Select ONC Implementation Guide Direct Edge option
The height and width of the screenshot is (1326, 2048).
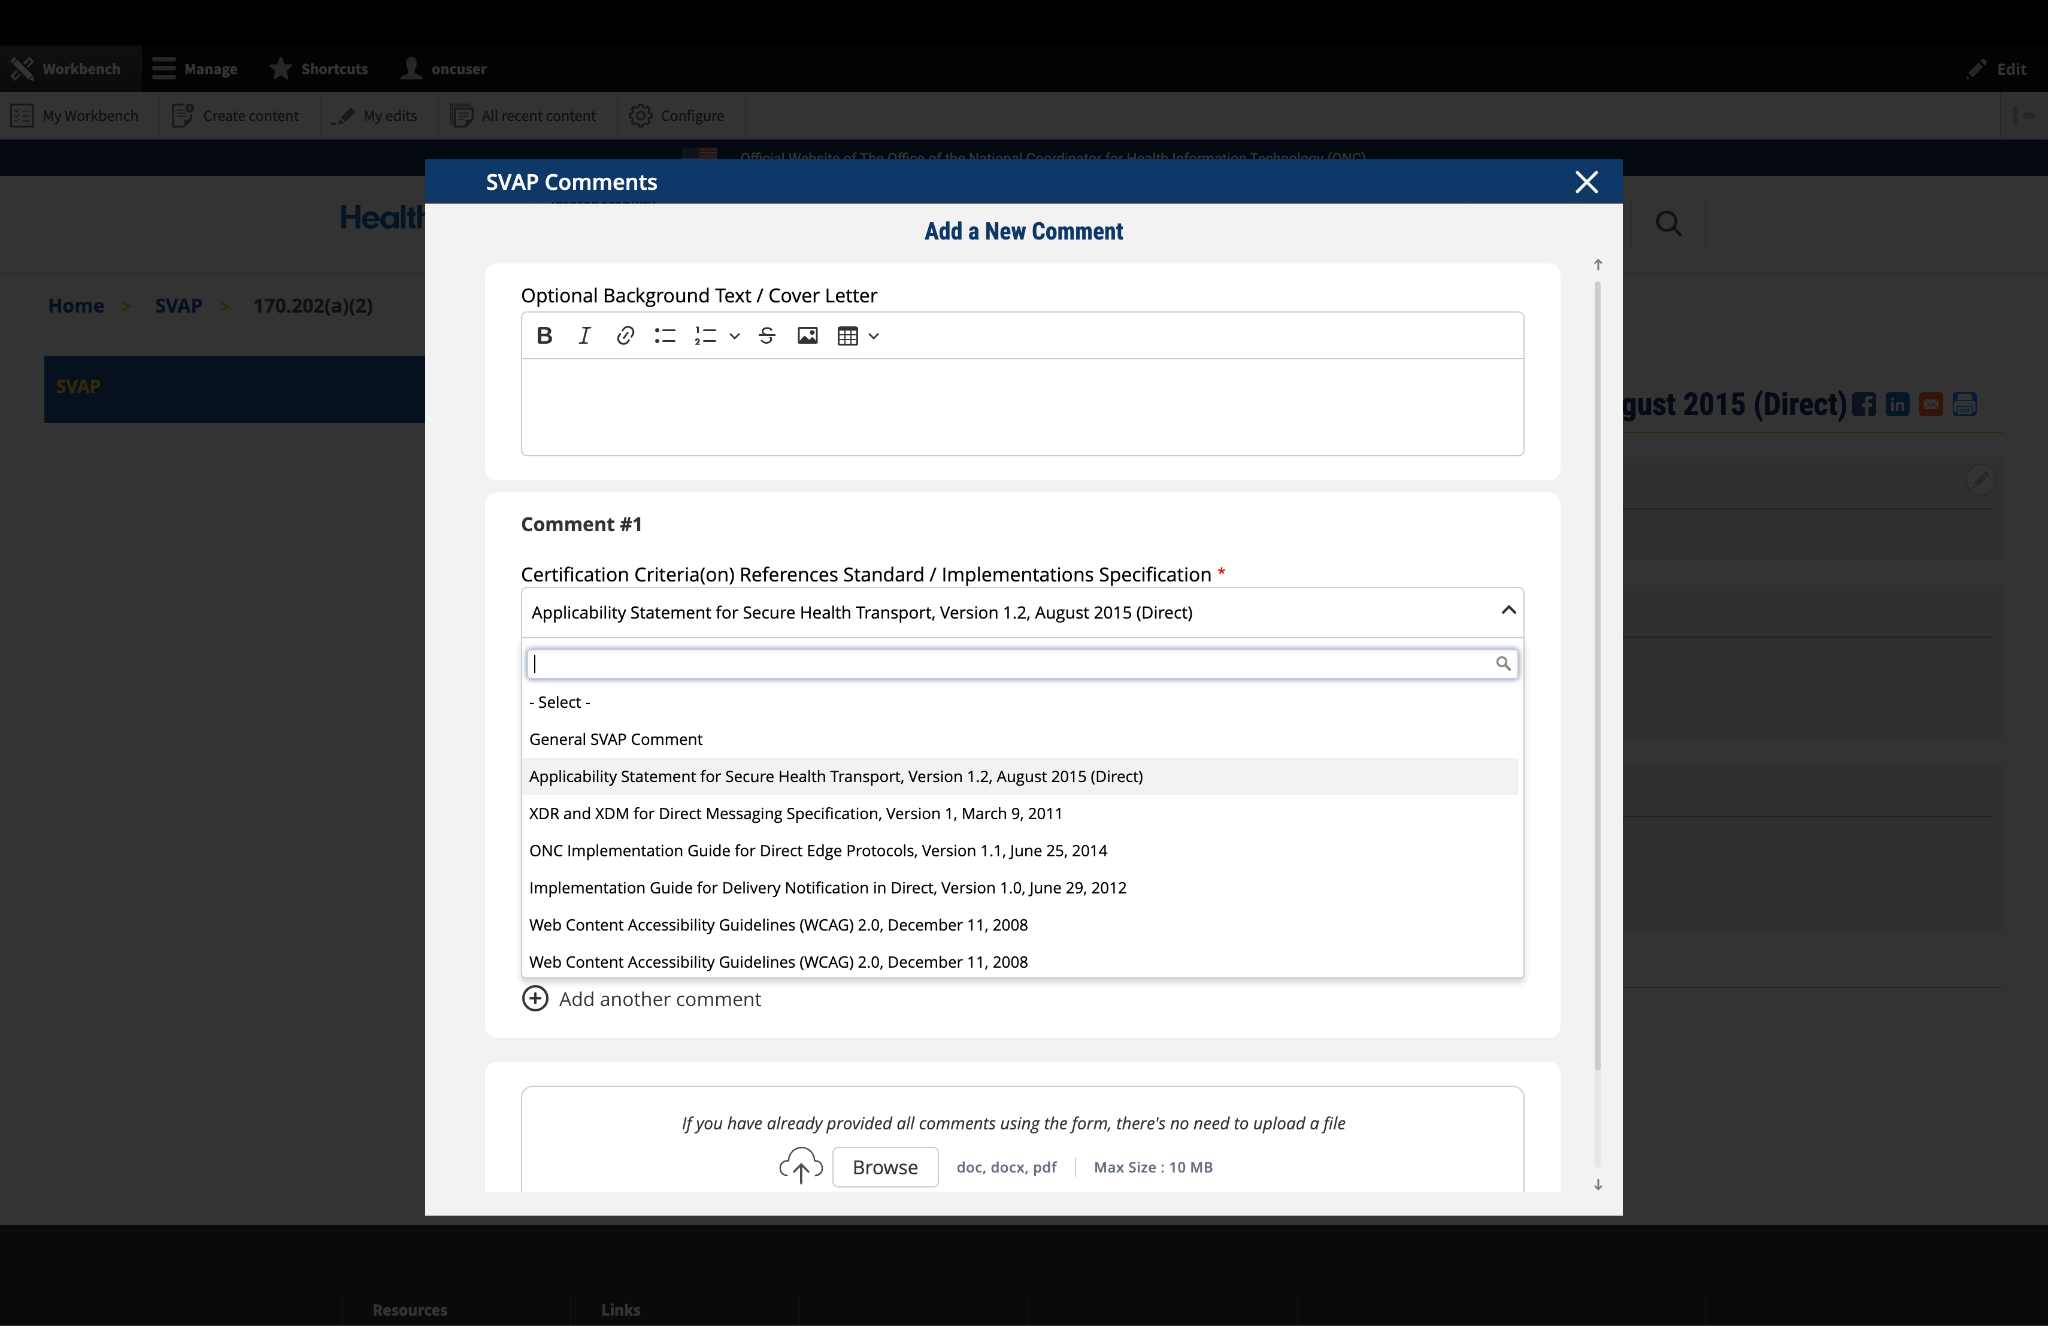tap(817, 850)
